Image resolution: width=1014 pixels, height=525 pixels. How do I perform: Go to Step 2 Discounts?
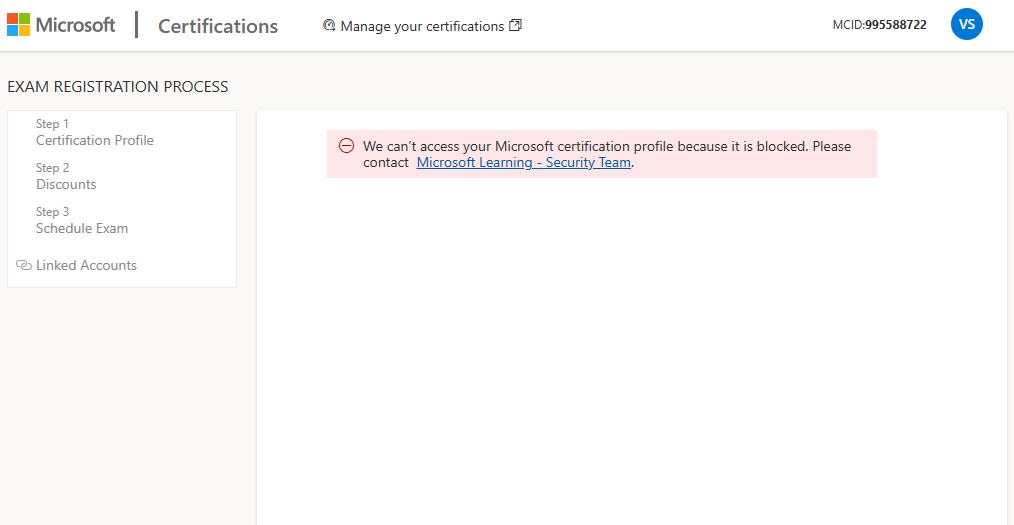tap(66, 177)
